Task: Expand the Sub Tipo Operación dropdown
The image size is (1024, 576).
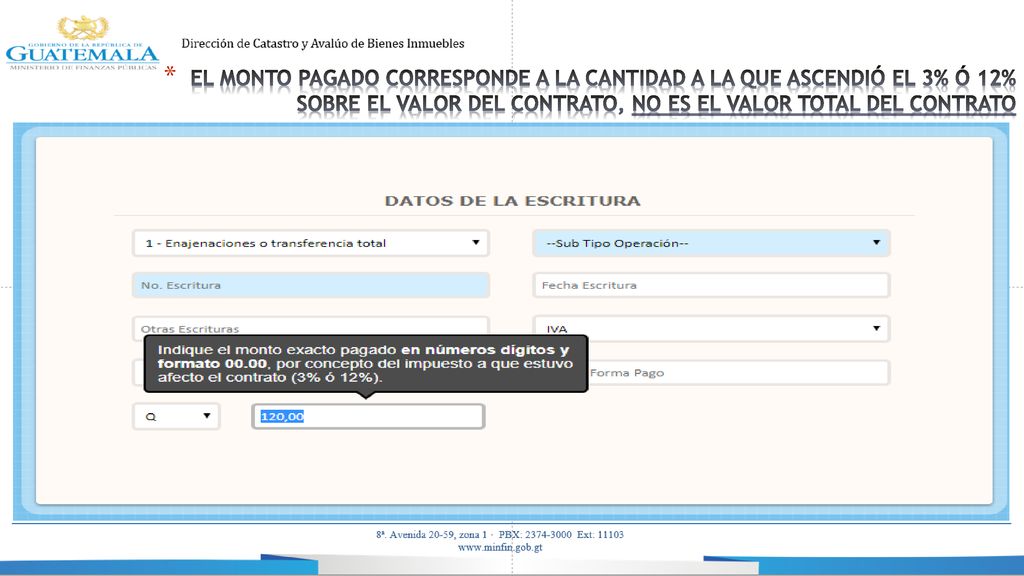Action: tap(711, 243)
